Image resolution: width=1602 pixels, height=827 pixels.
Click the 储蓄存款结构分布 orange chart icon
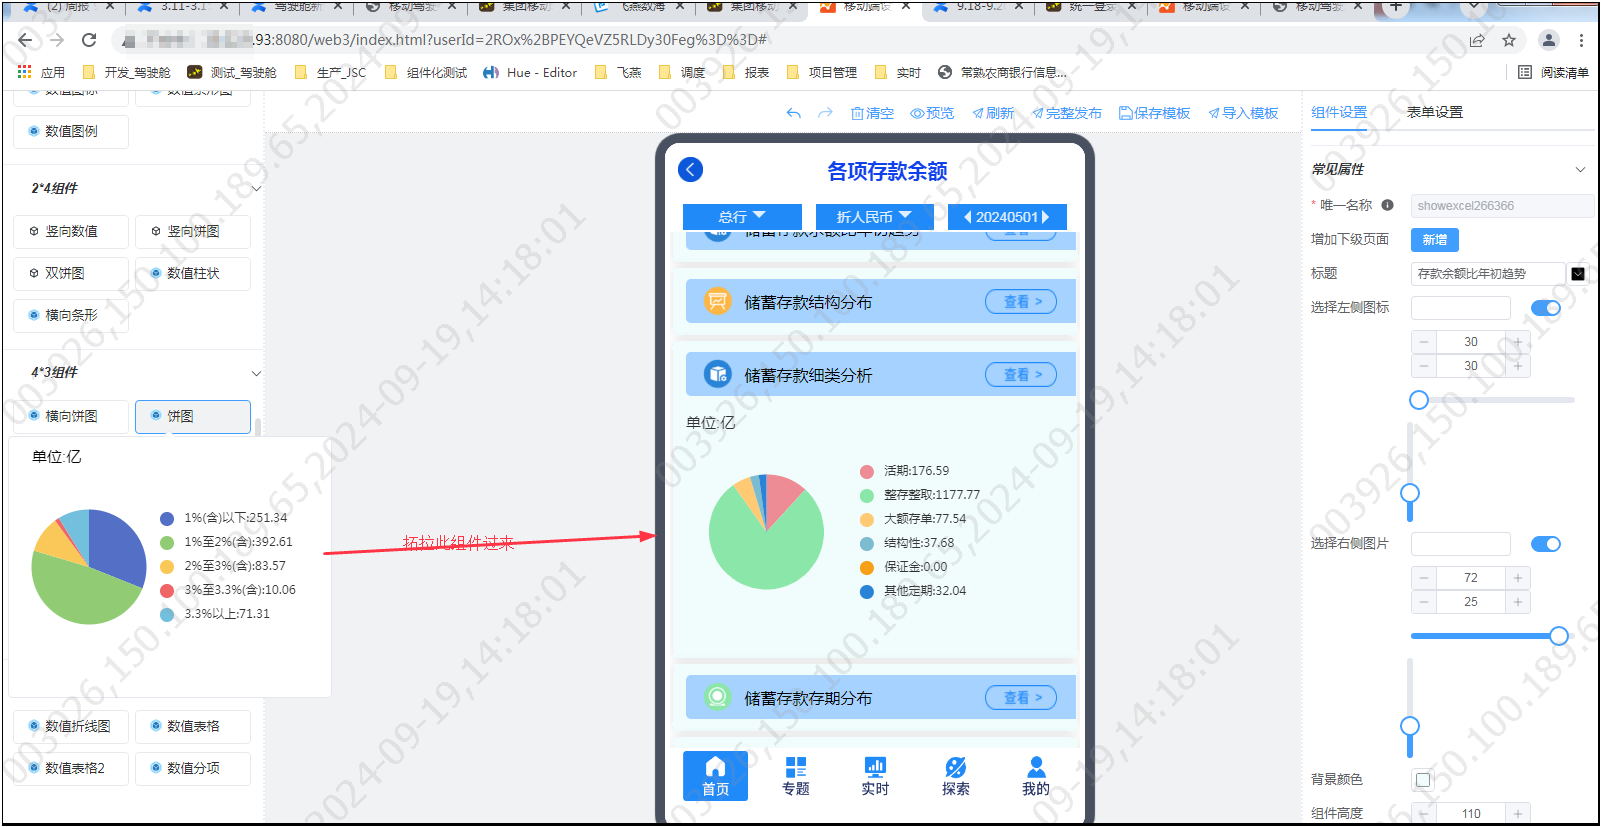click(x=717, y=301)
